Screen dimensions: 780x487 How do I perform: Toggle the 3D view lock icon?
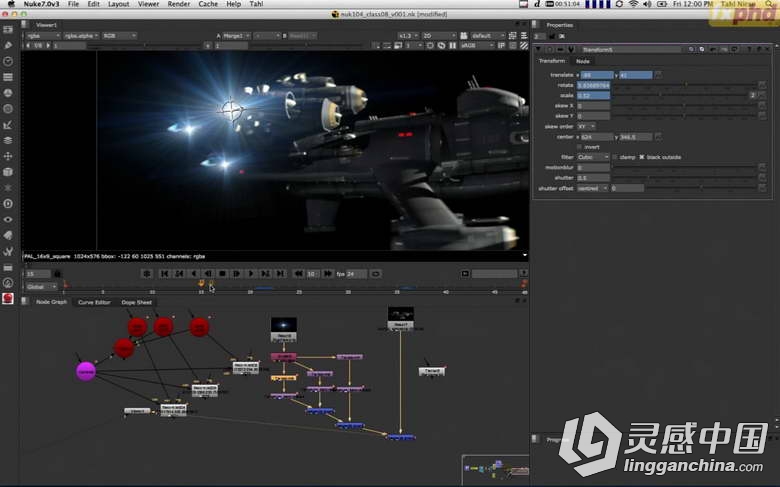click(464, 36)
